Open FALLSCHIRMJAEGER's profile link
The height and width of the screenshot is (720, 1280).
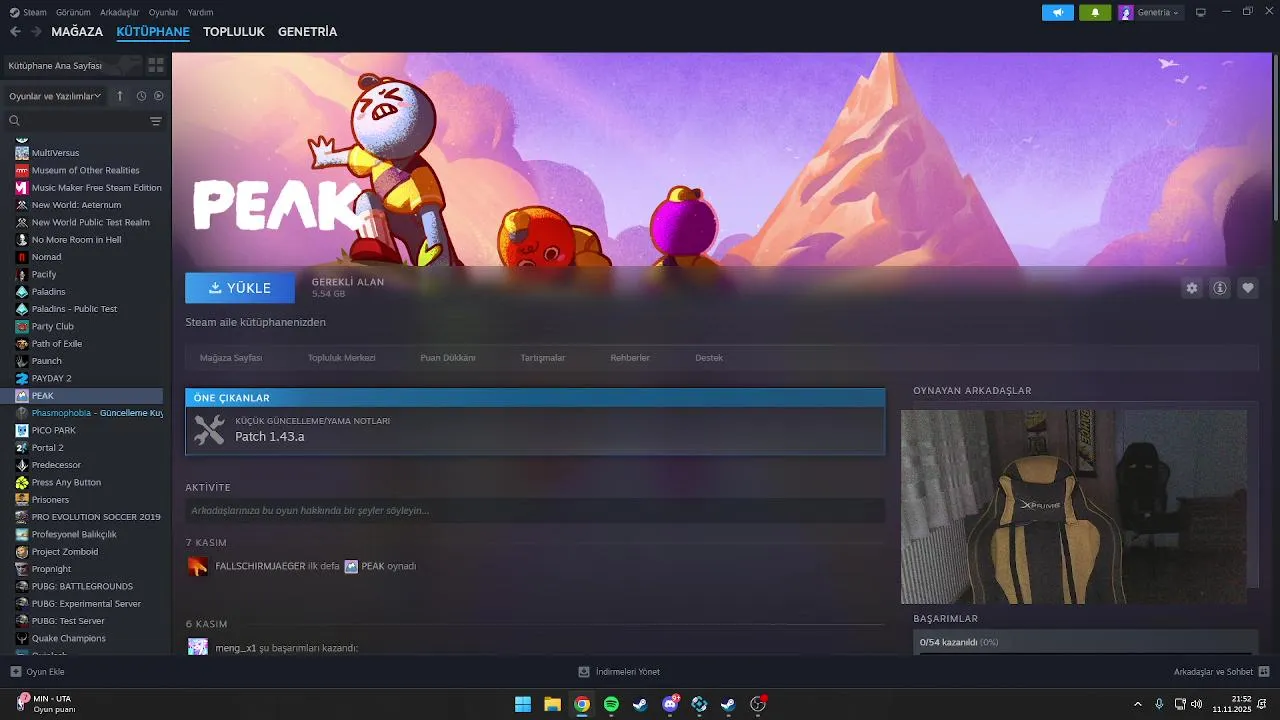[260, 566]
